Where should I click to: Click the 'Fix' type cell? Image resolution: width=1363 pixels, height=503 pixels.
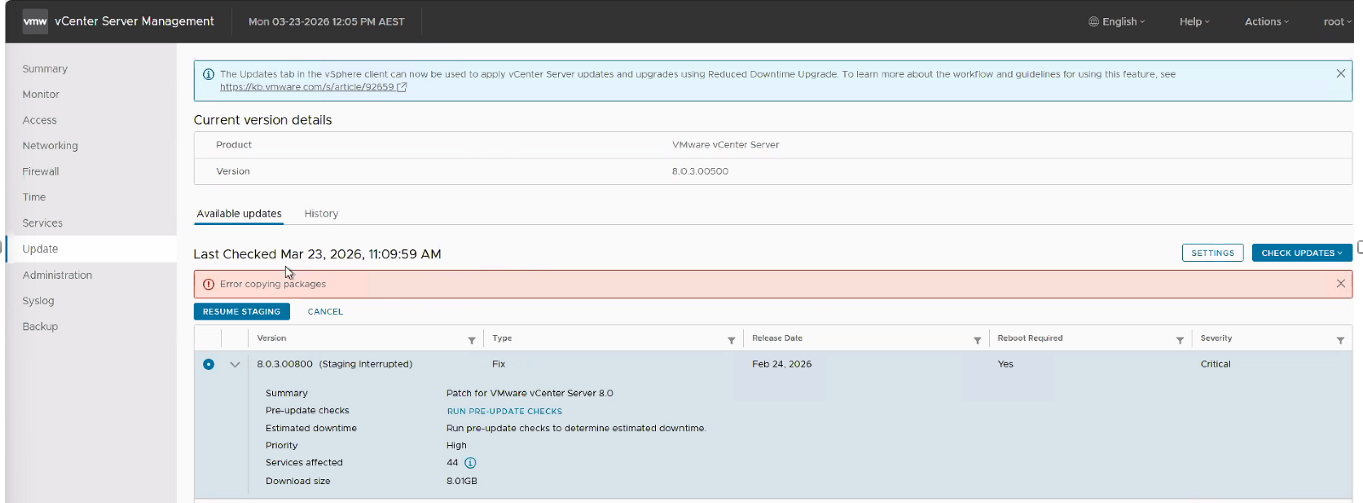tap(499, 364)
